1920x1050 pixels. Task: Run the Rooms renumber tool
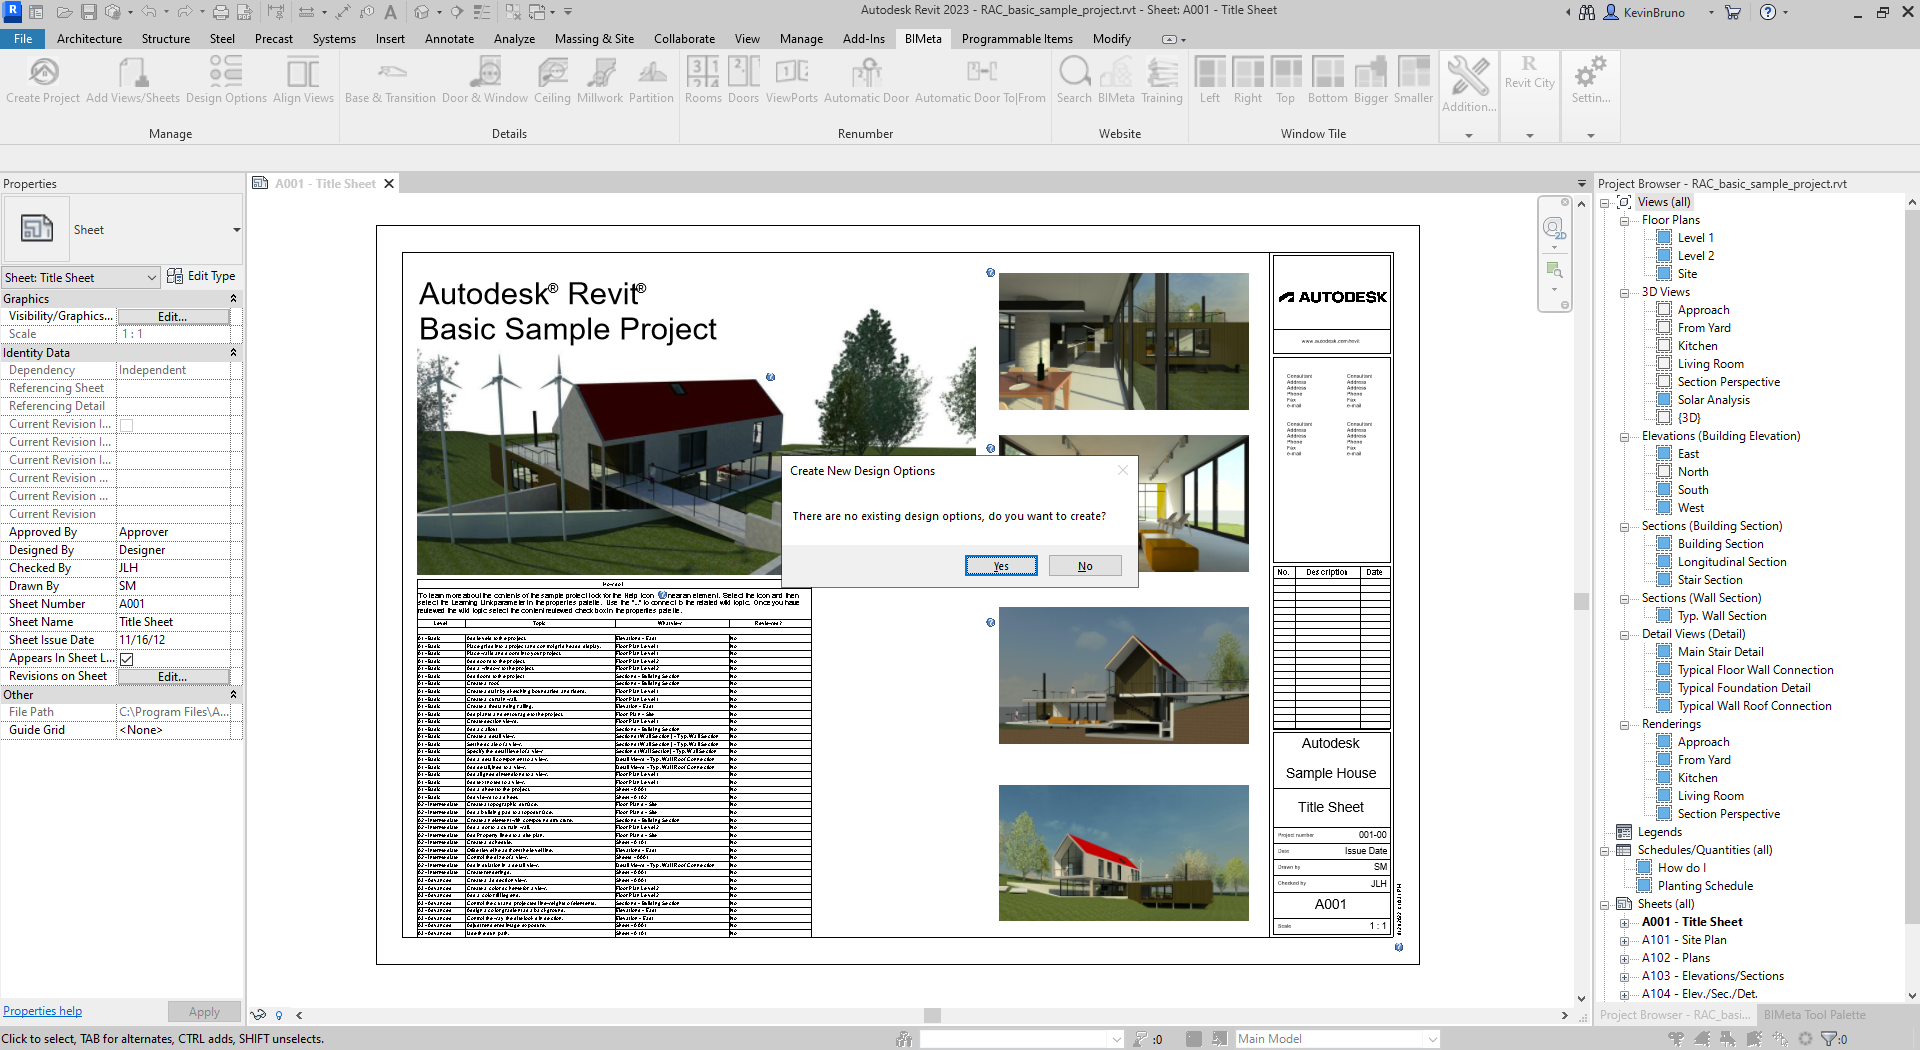coord(703,80)
